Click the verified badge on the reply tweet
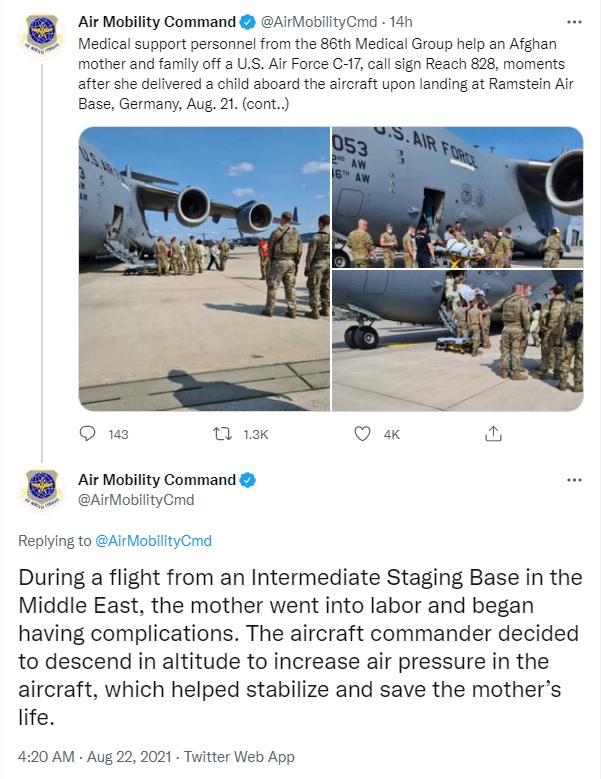601x779 pixels. [x=248, y=480]
